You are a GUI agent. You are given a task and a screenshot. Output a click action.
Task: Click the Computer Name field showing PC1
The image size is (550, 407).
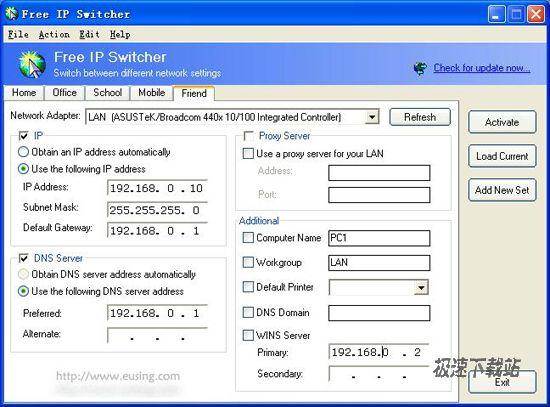coord(379,238)
